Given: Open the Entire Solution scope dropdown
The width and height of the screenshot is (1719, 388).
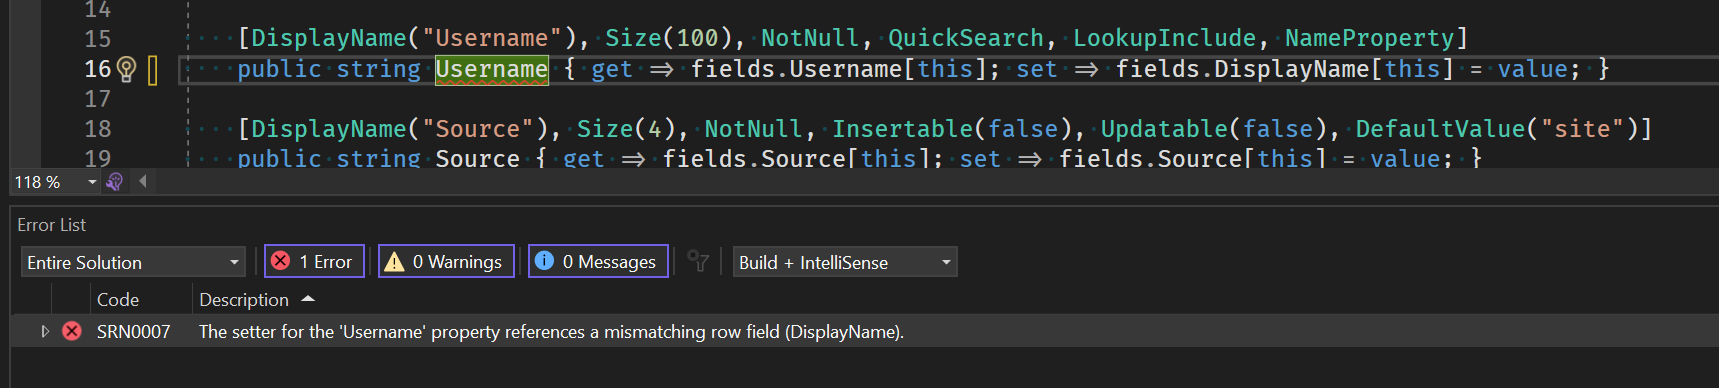Looking at the screenshot, I should pyautogui.click(x=133, y=262).
